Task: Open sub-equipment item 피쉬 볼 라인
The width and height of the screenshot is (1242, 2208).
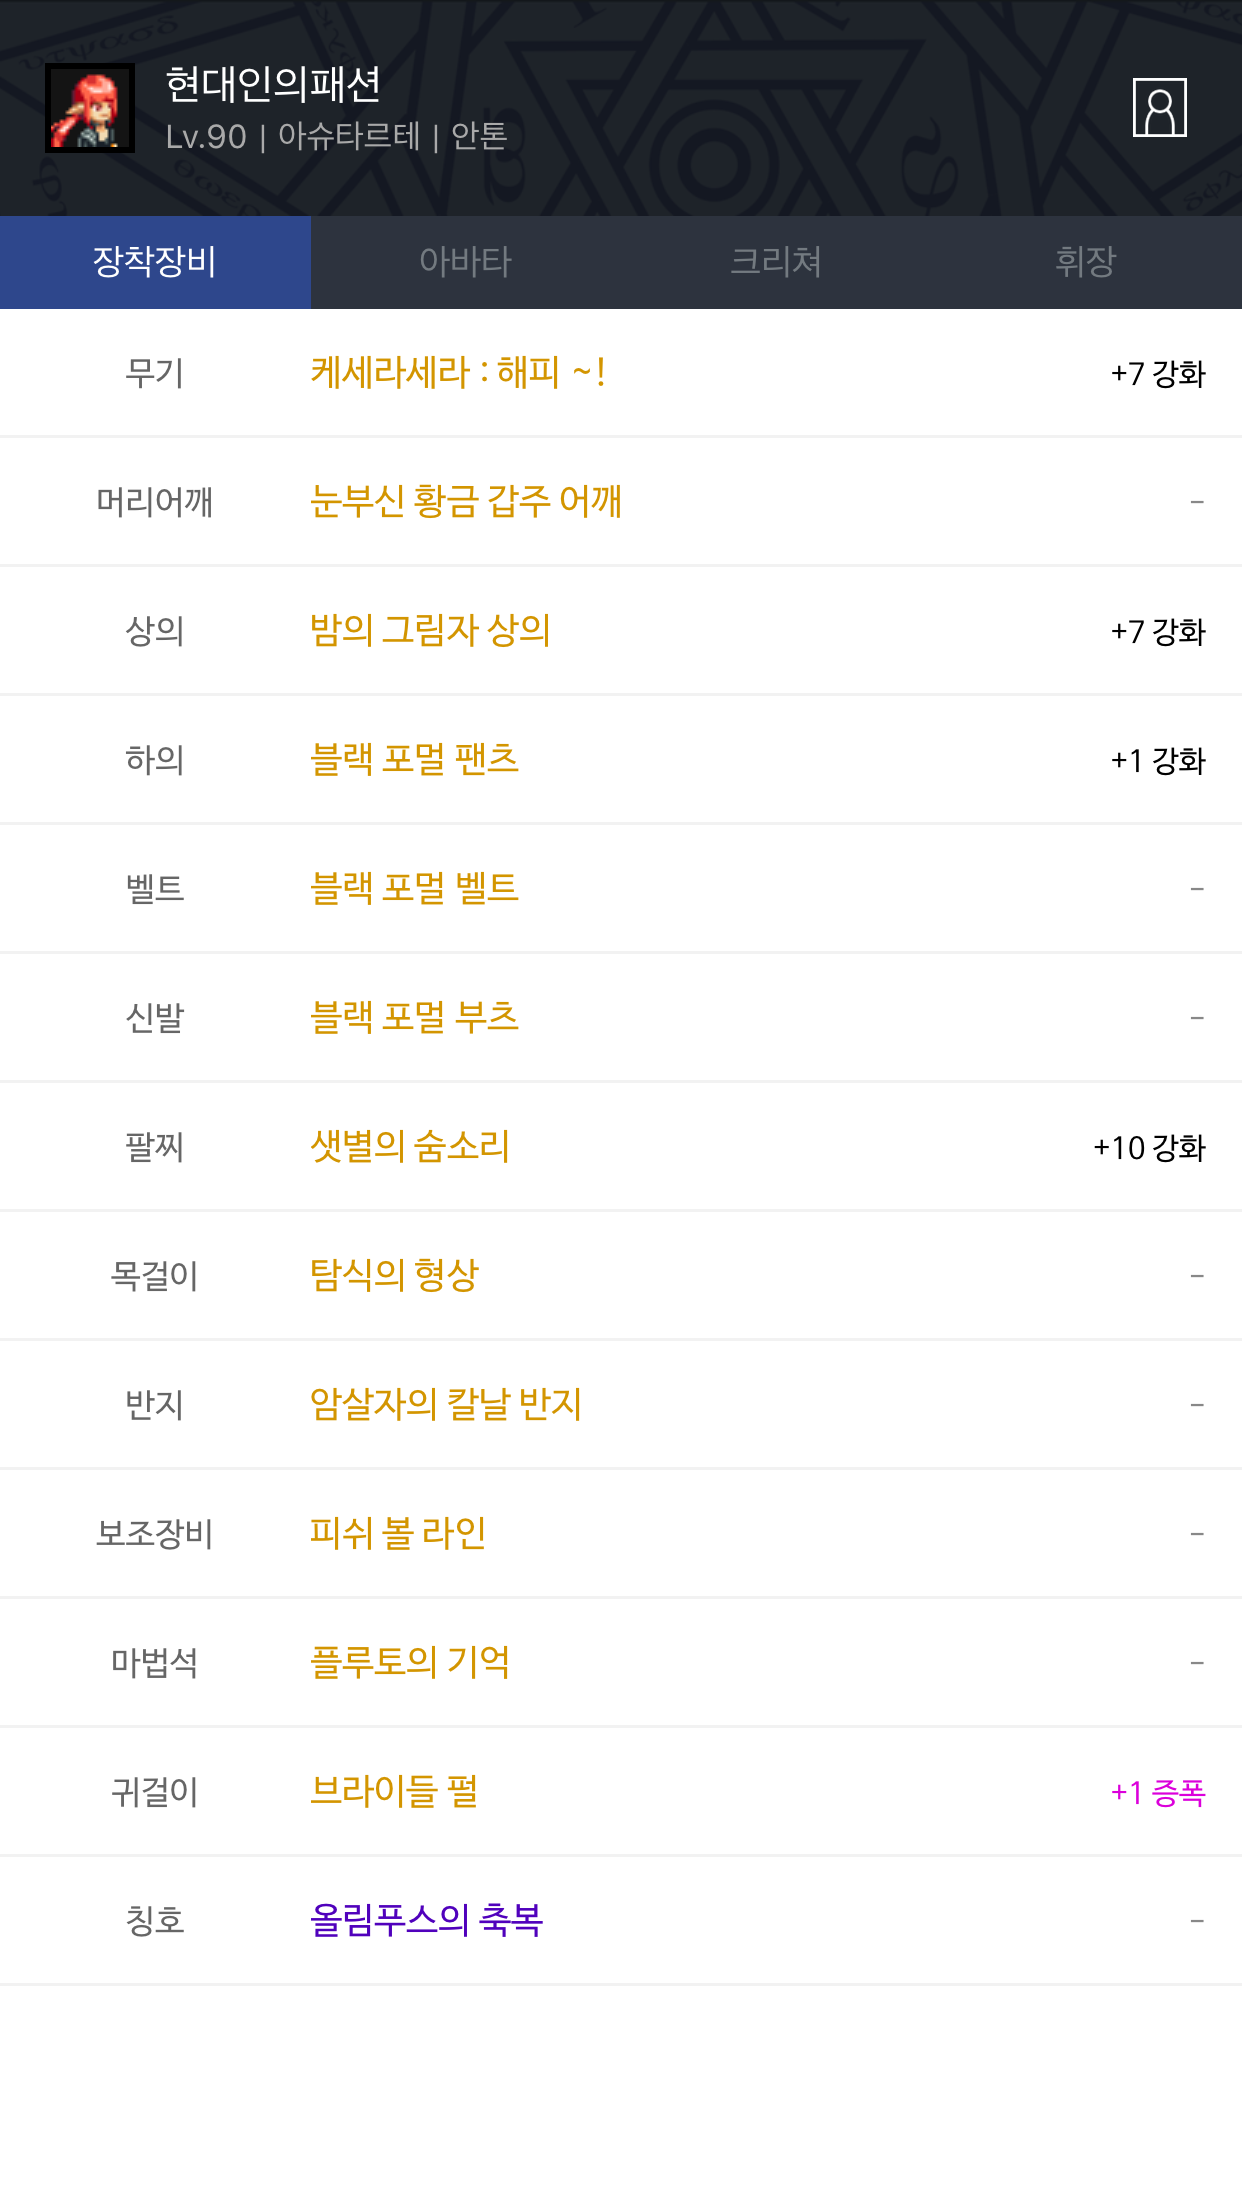Action: point(398,1533)
